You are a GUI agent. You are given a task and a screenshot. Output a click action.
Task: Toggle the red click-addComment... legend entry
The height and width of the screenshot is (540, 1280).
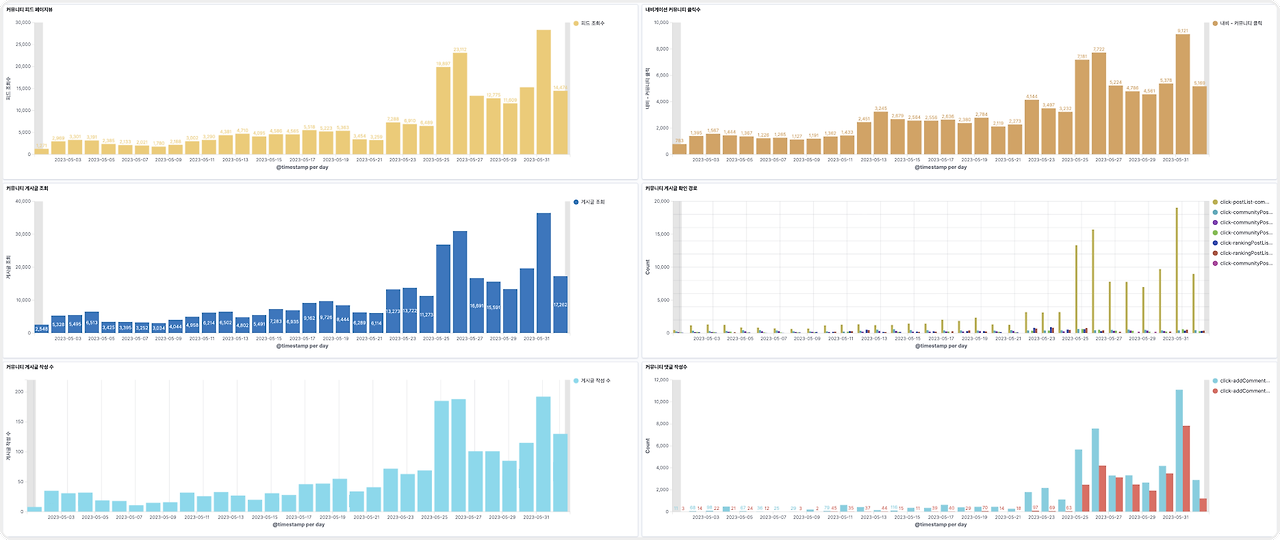coord(1243,391)
